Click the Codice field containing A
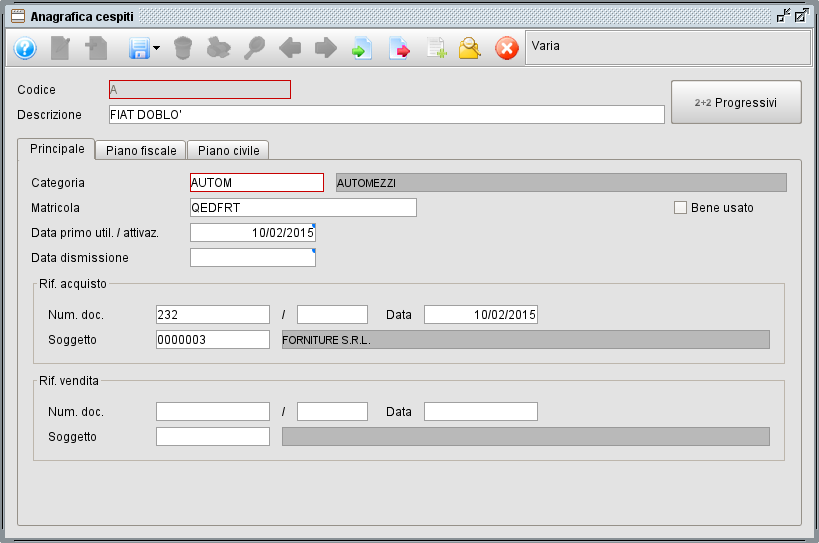Screen dimensions: 819x543 [x=200, y=90]
